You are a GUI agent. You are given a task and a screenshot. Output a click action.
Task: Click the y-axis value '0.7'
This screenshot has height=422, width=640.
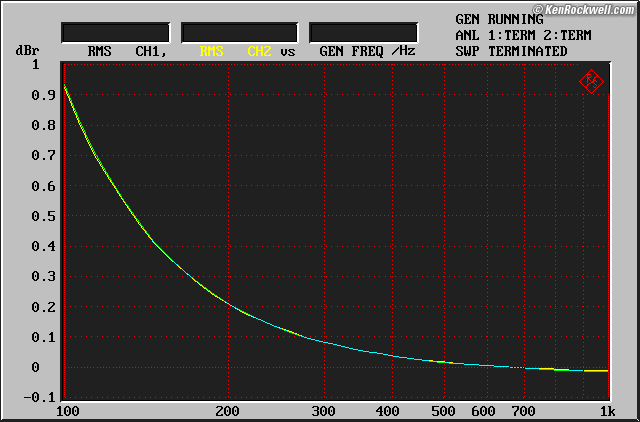click(43, 155)
